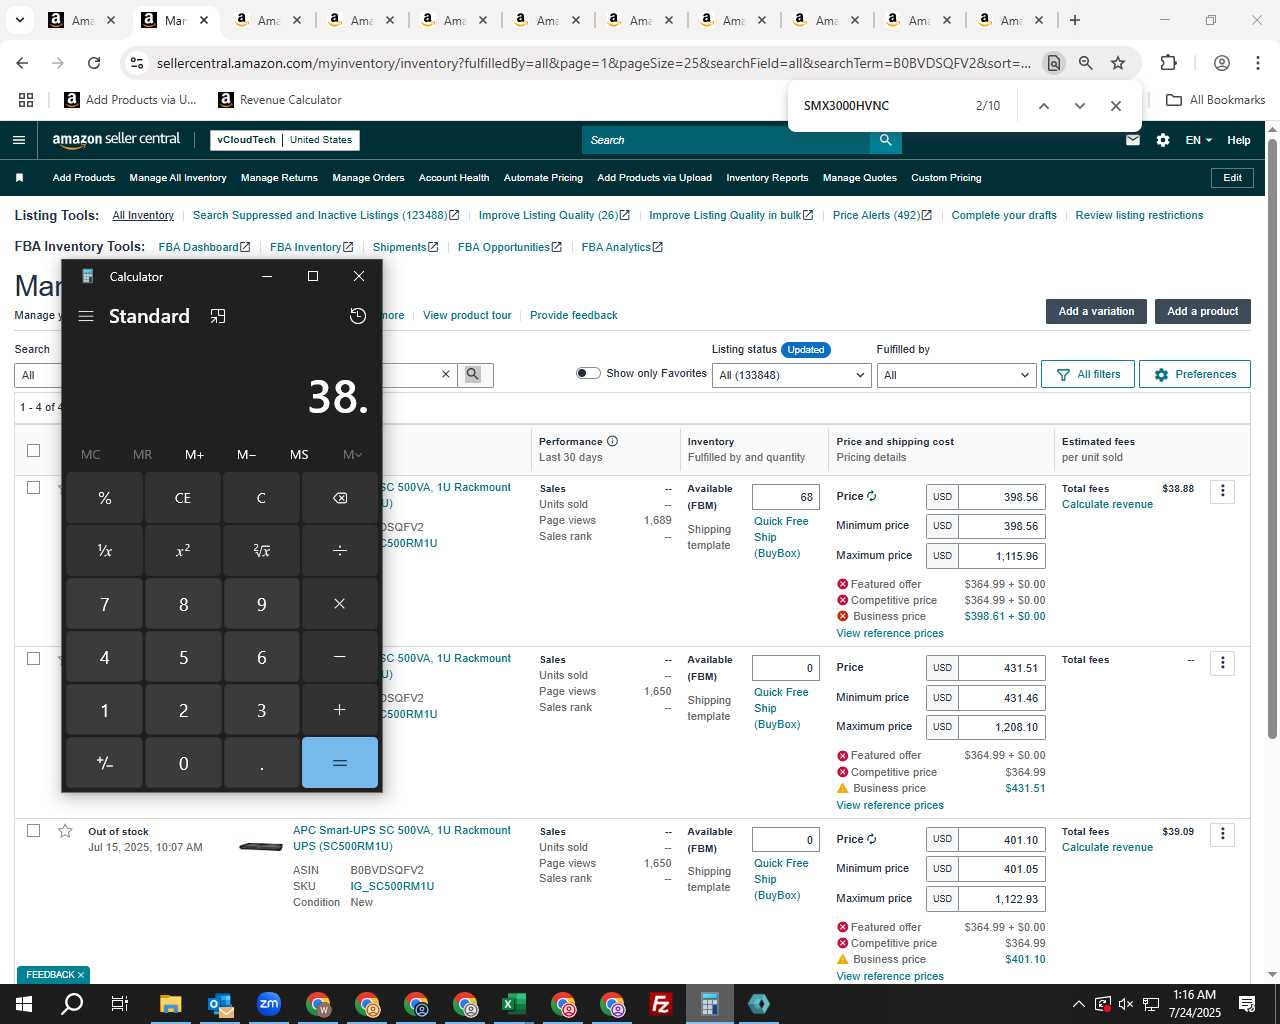Open Inventory Reports menu item

[x=767, y=178]
